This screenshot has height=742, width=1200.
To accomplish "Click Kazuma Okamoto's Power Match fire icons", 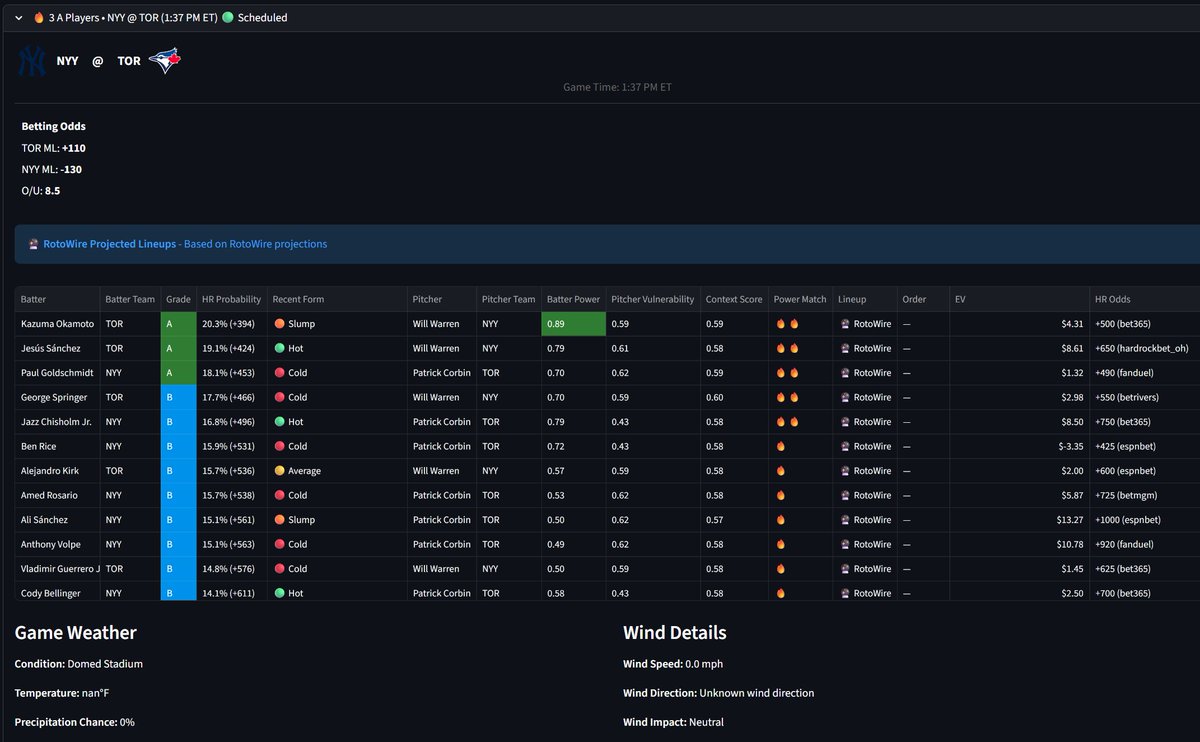I will coord(787,324).
